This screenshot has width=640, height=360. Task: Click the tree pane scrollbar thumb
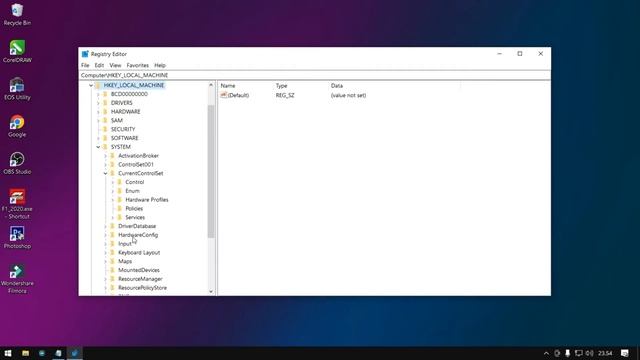click(211, 171)
